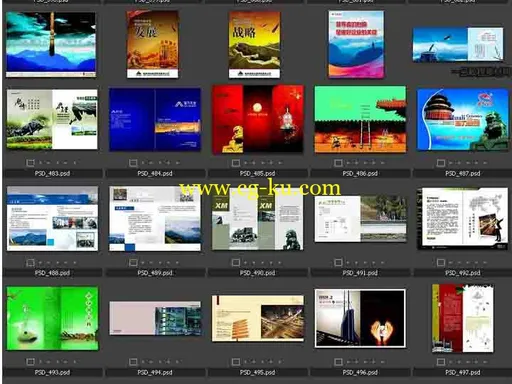Click the rating dots under PSD_484

click(x=161, y=163)
